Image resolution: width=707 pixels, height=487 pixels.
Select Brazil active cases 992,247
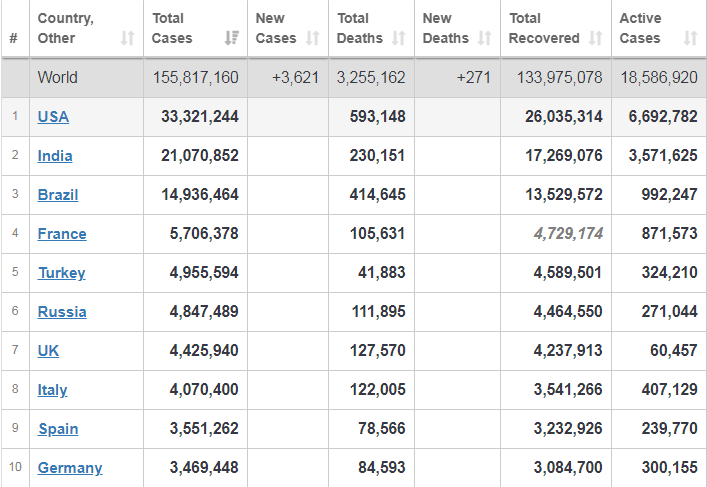tap(670, 195)
